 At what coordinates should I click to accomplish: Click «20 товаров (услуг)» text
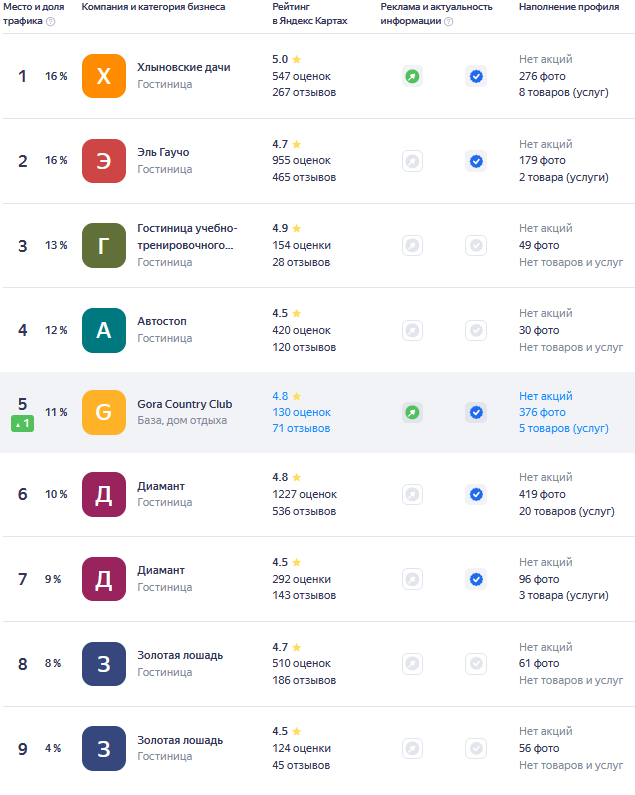567,511
